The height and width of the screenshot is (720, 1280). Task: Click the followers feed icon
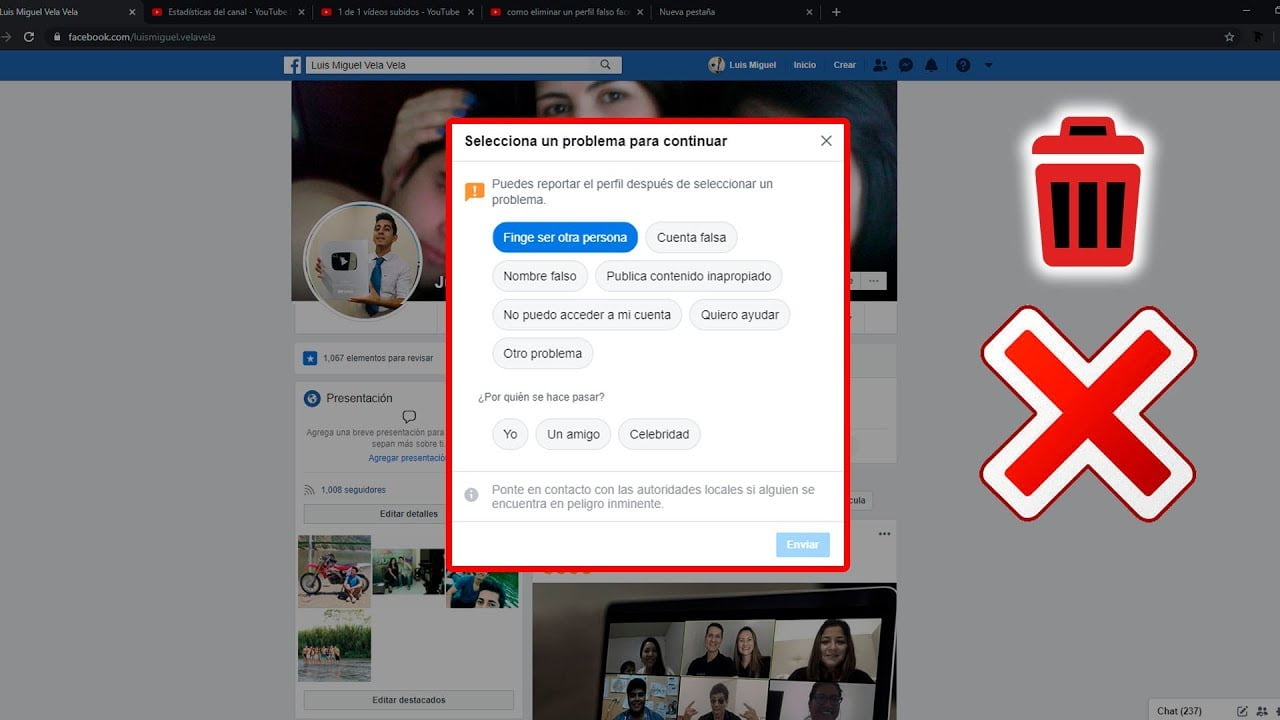(309, 490)
